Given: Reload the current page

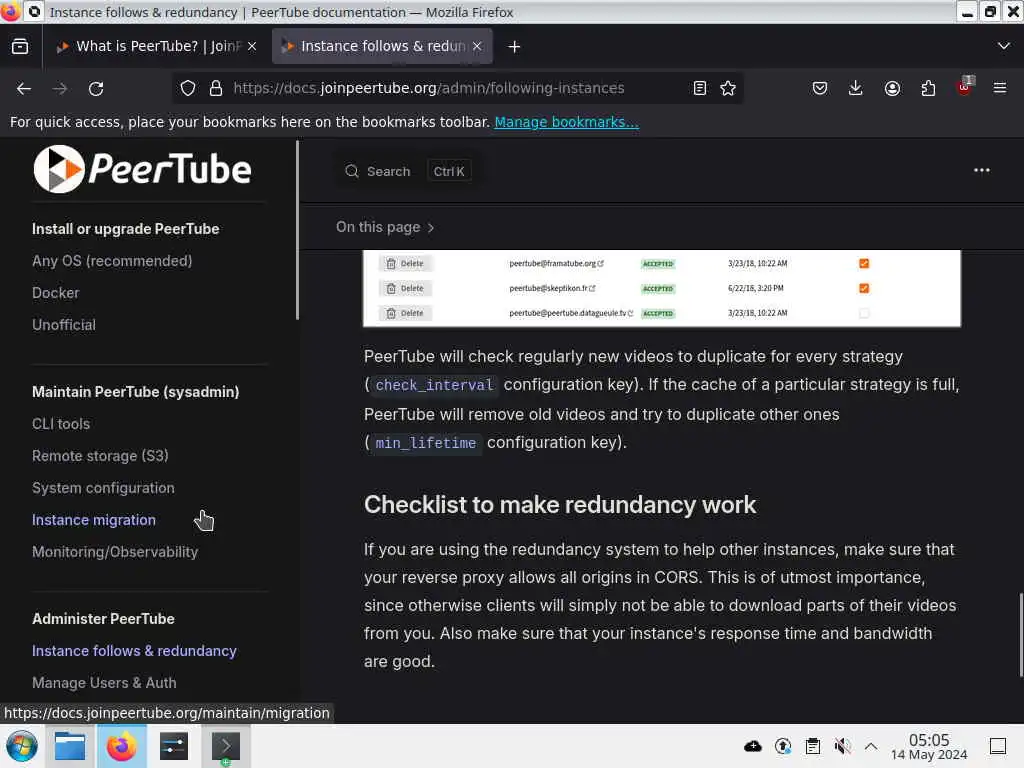Looking at the screenshot, I should click(96, 88).
